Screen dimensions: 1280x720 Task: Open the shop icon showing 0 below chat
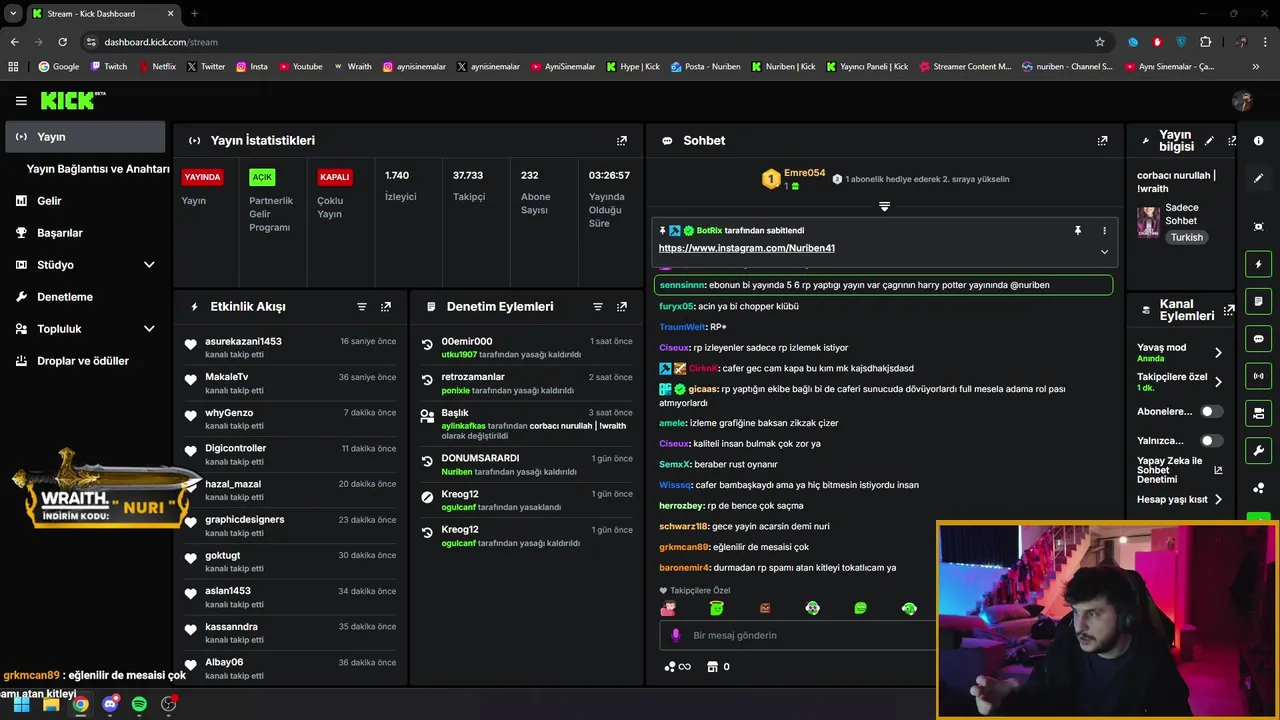pos(718,667)
